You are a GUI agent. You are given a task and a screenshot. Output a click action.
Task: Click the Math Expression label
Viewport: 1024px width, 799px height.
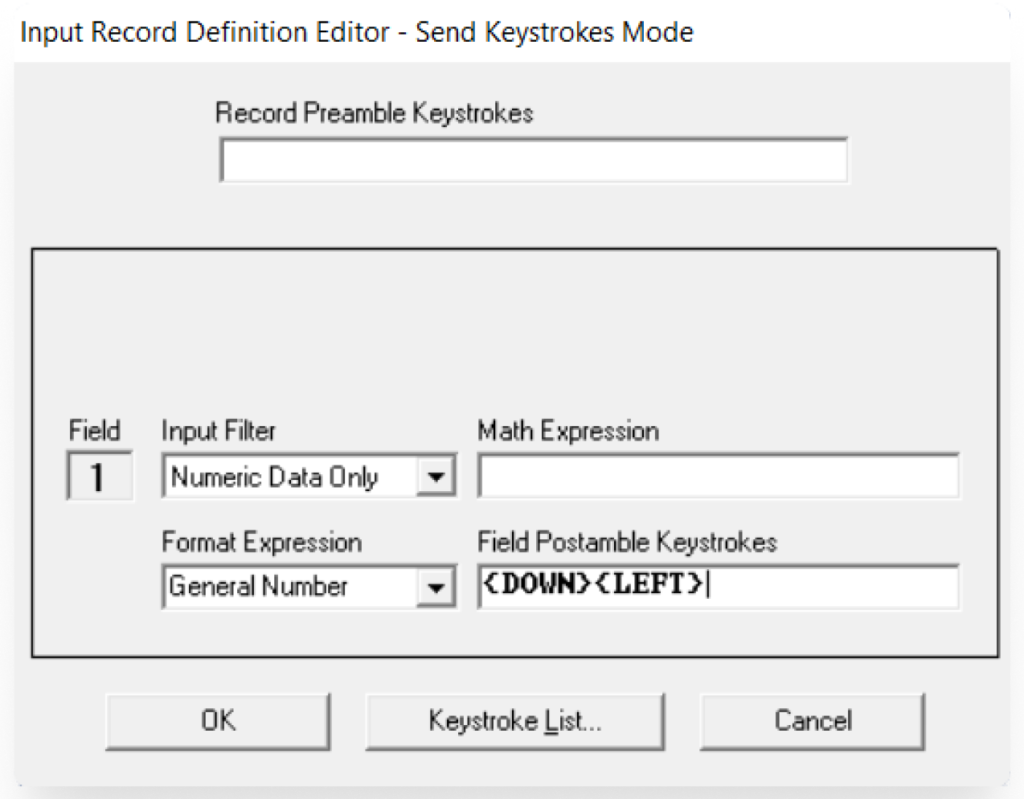click(x=569, y=431)
